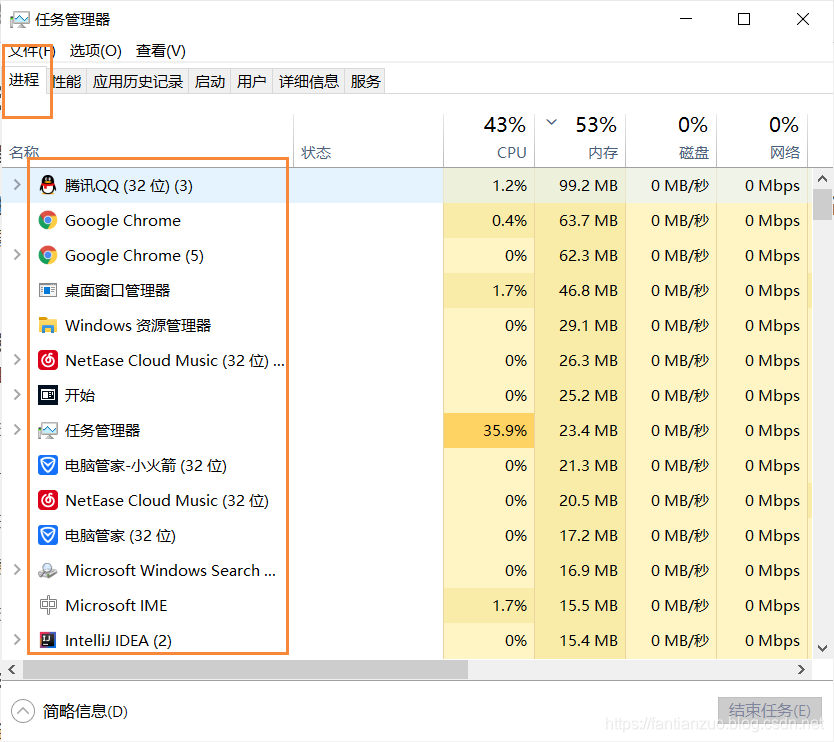Click the first Google Chrome icon (63.7 MB row)
The image size is (834, 742).
click(x=48, y=220)
